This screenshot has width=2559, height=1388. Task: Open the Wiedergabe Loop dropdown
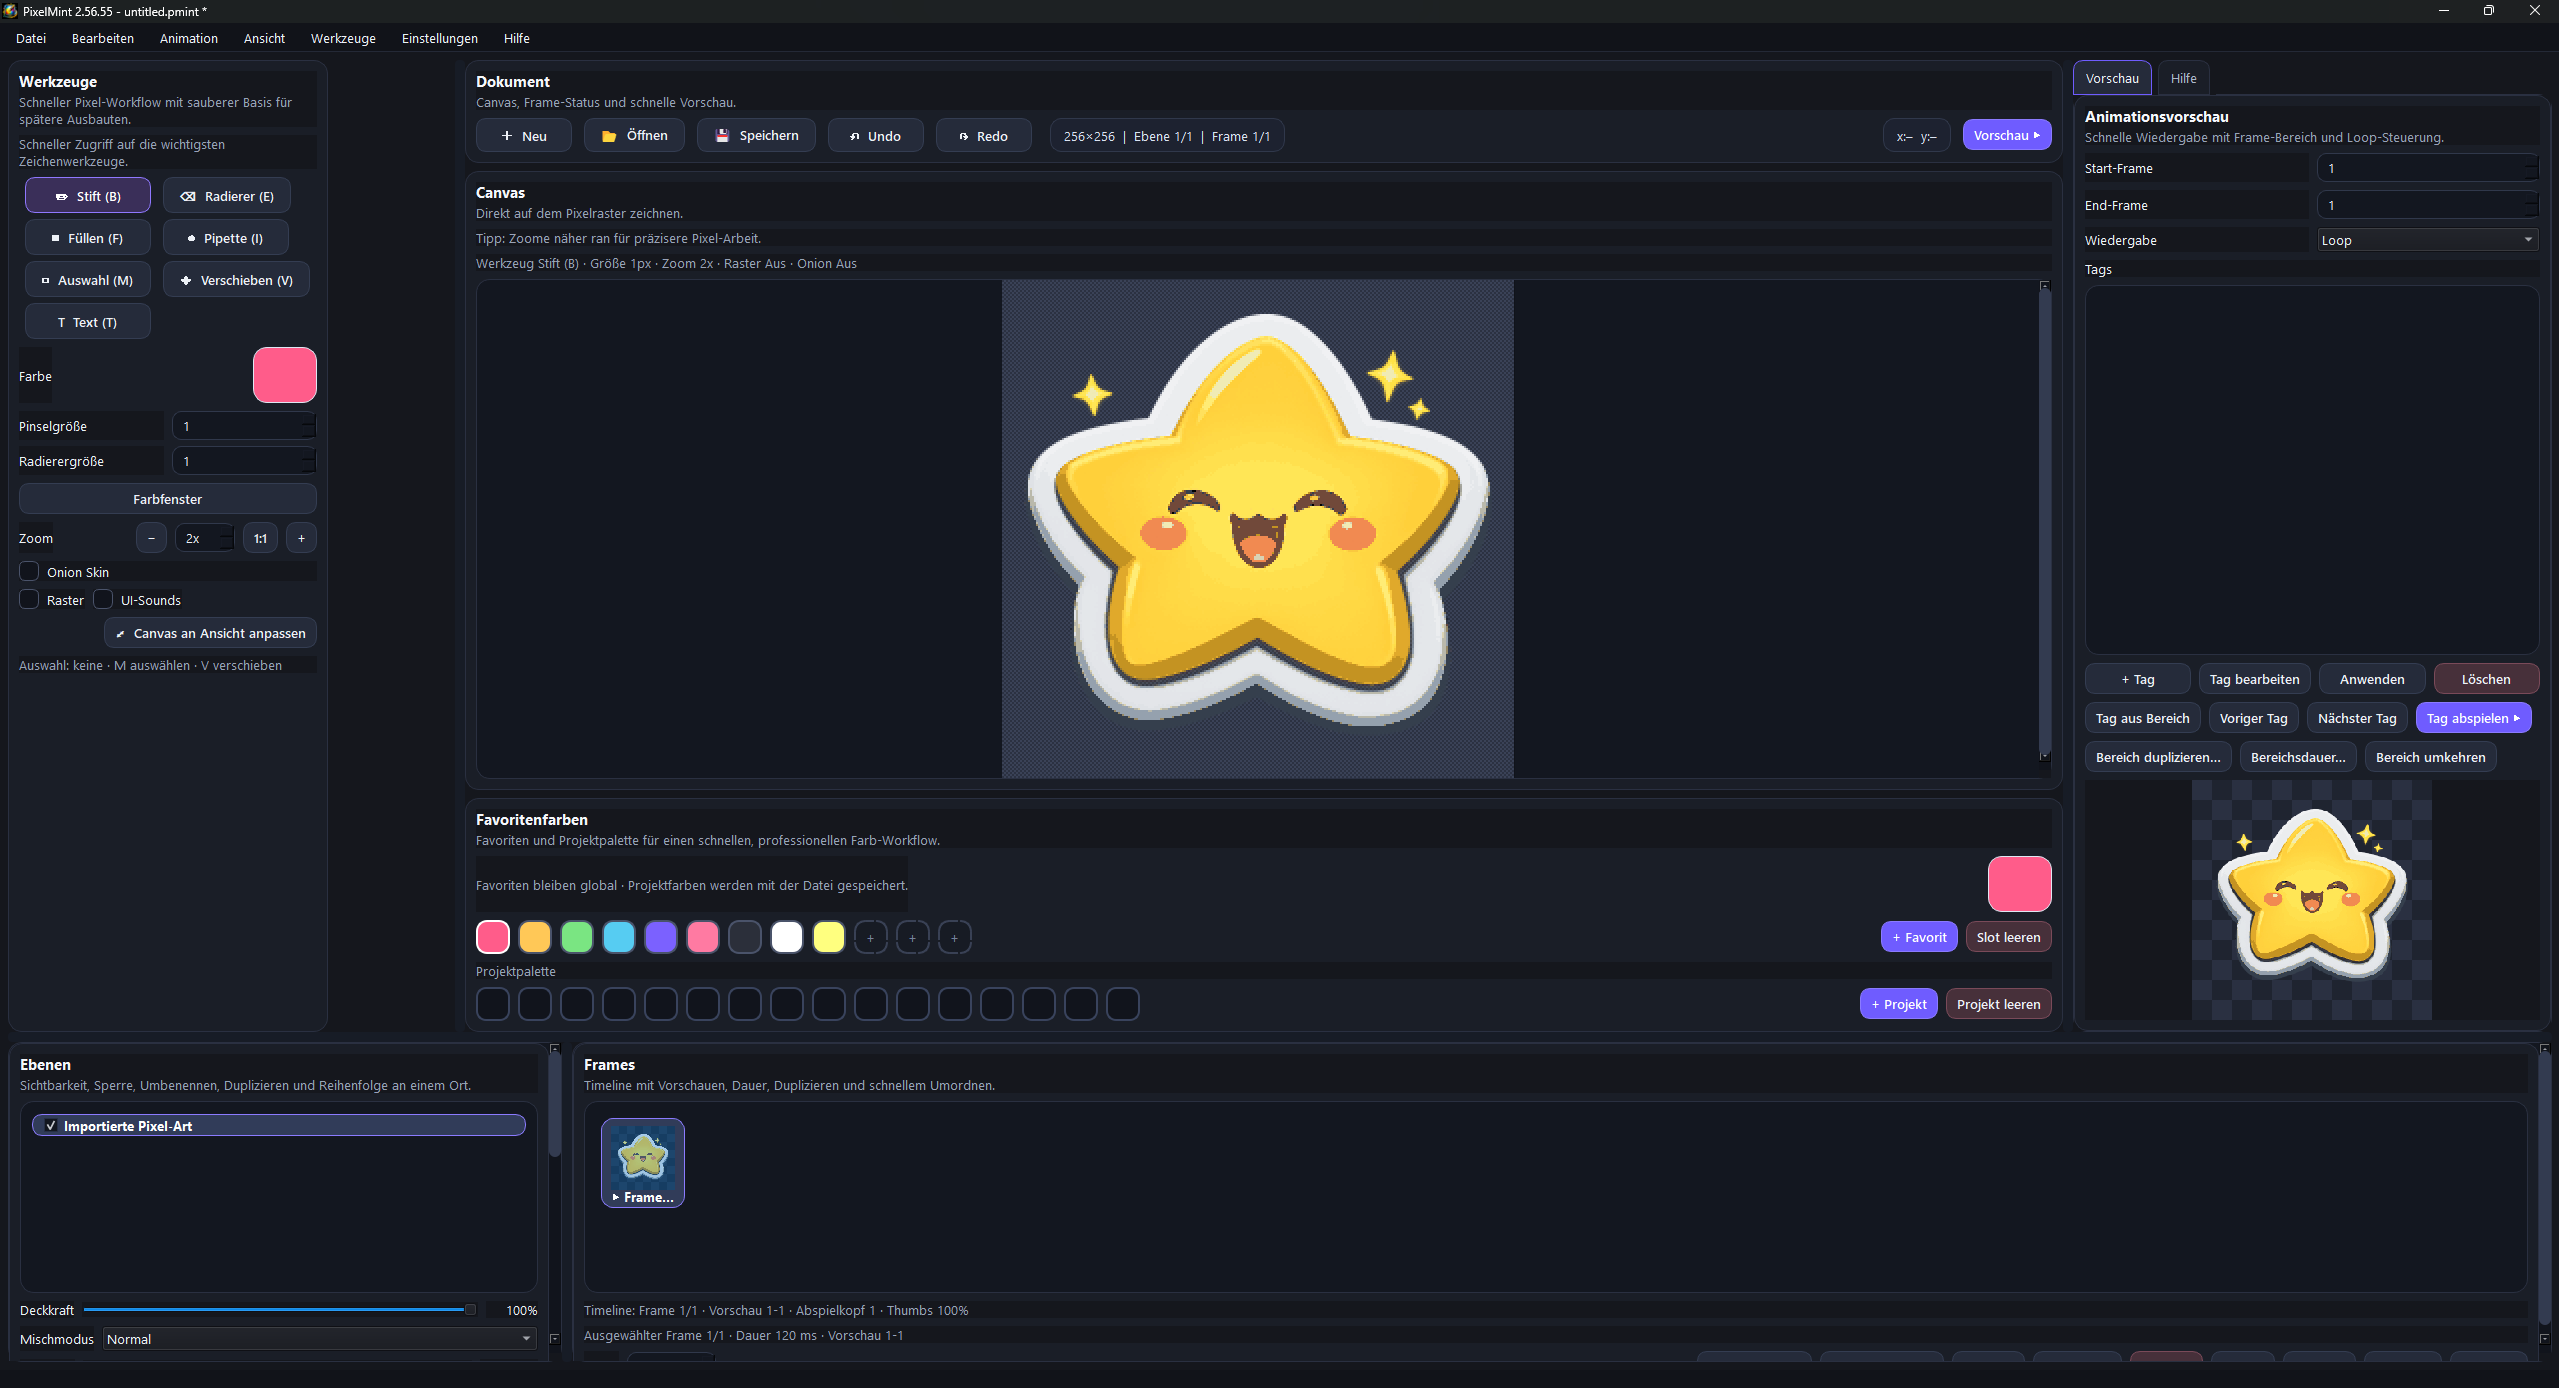[2427, 240]
